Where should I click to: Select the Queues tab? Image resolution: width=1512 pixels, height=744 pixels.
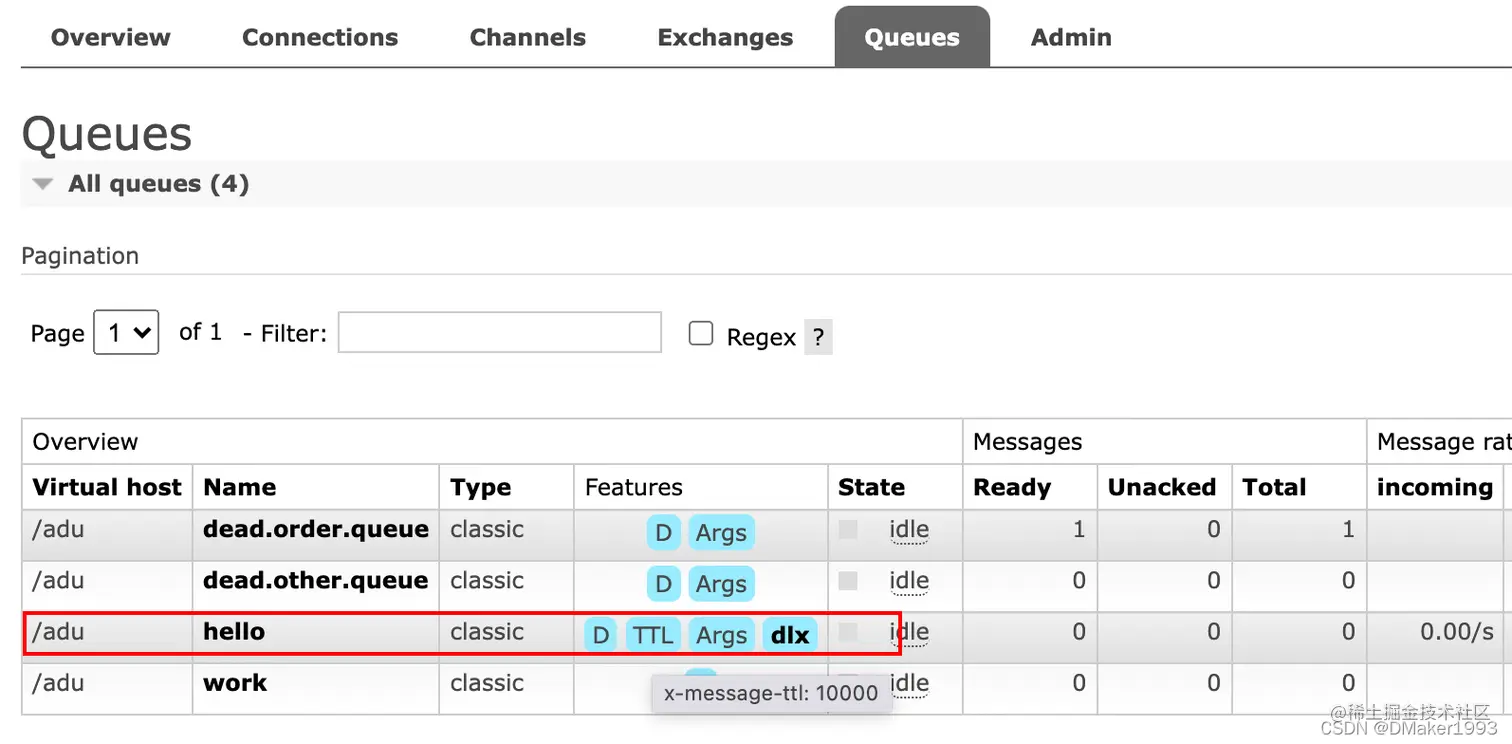(912, 38)
